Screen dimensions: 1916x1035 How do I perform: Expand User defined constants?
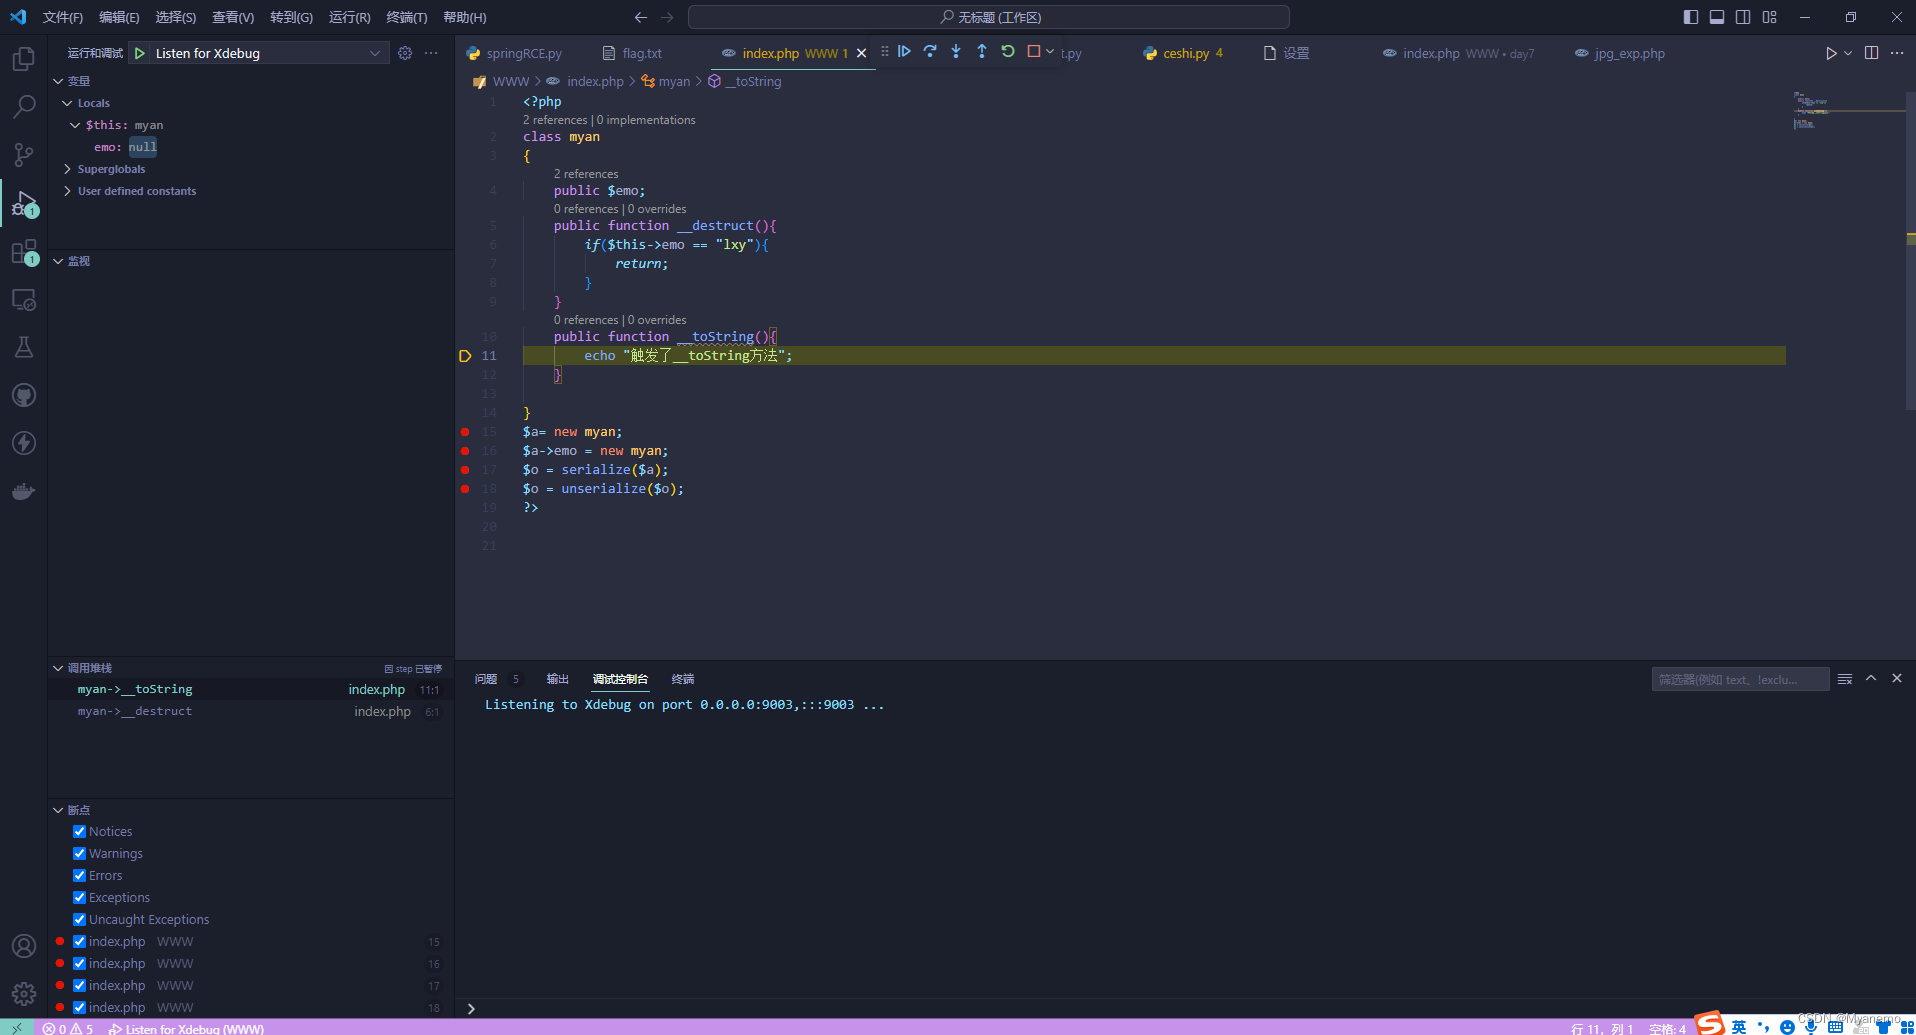(x=67, y=191)
